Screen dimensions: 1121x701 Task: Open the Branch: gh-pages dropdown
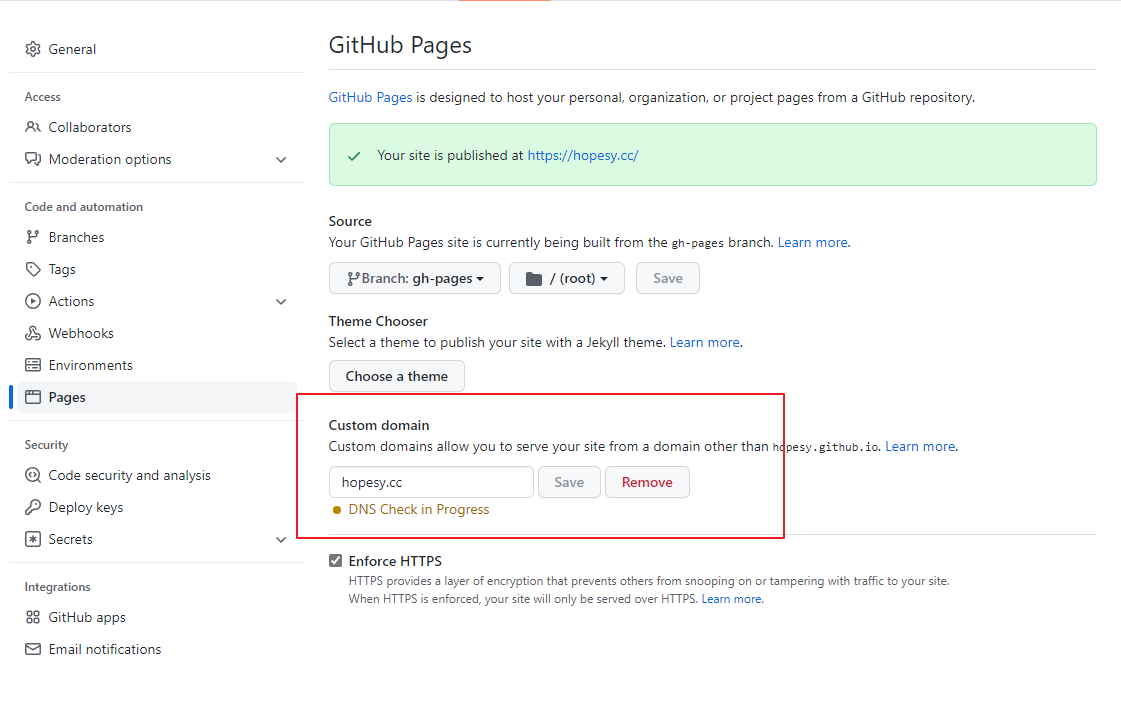coord(414,278)
